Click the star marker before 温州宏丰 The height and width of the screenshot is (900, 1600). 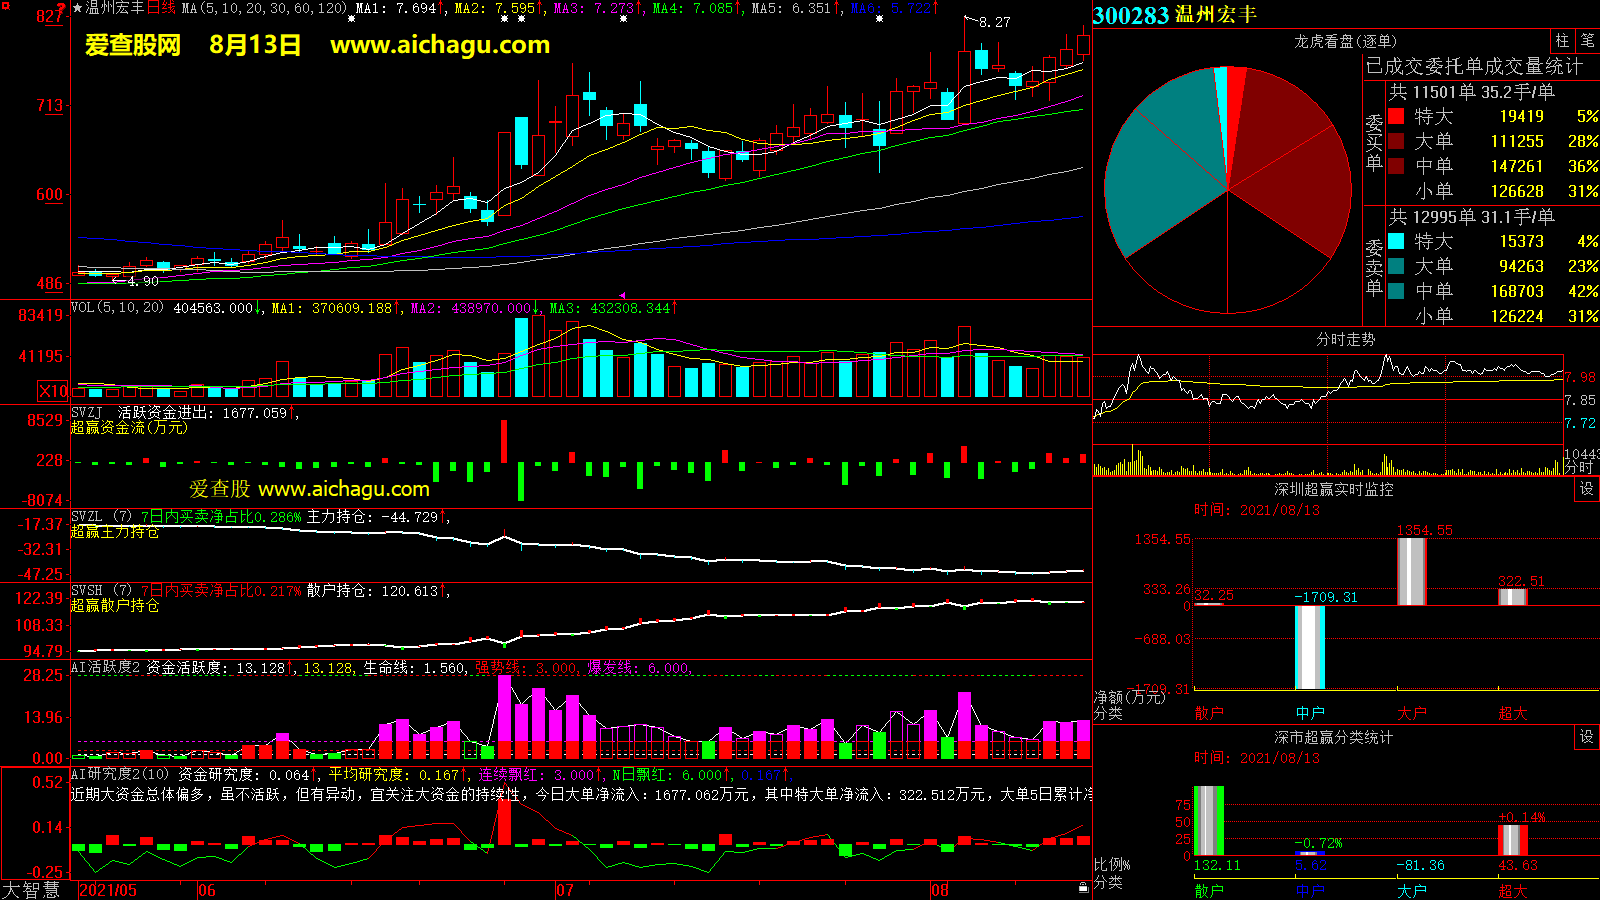coord(78,8)
